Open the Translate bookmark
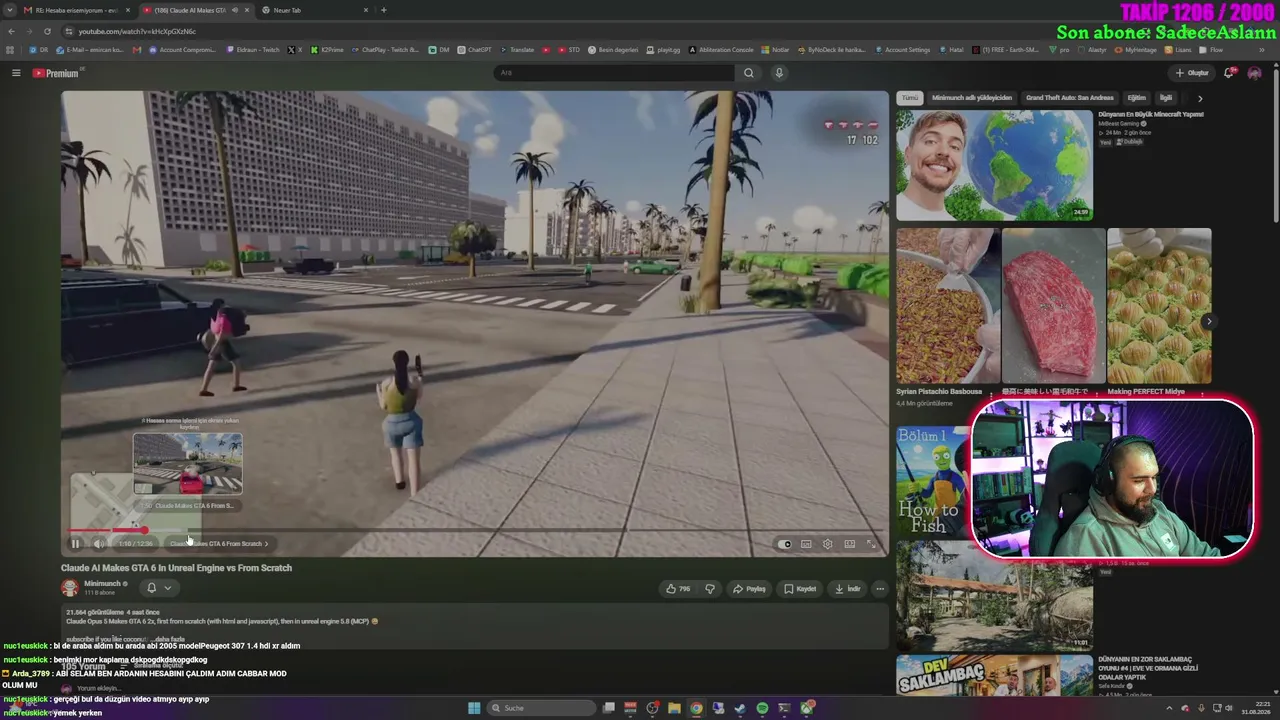Image resolution: width=1280 pixels, height=720 pixels. [517, 50]
